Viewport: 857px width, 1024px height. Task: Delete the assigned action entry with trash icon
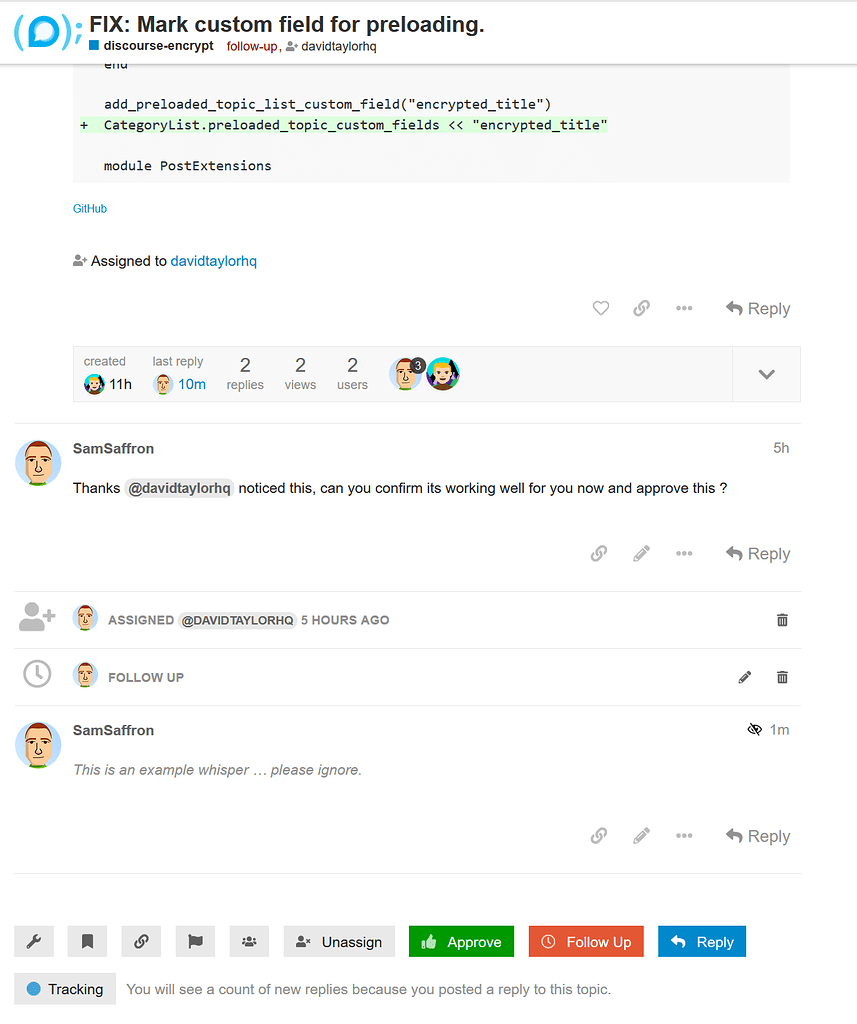pyautogui.click(x=782, y=620)
